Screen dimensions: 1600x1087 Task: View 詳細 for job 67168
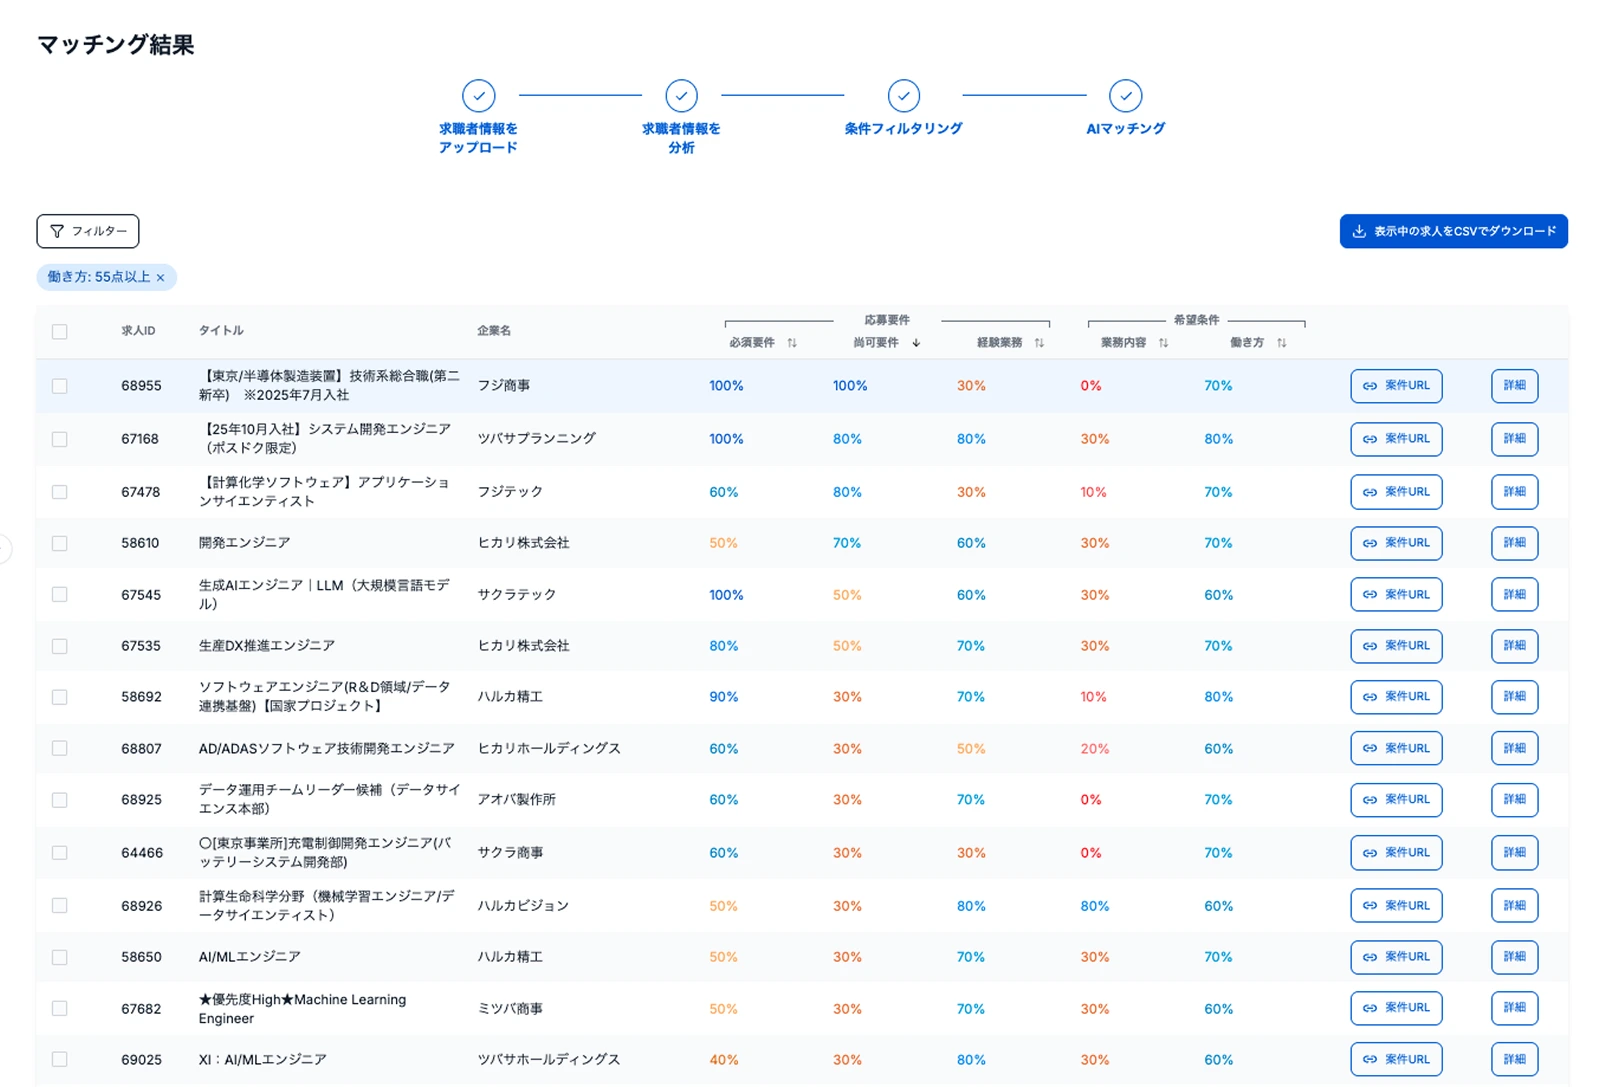[x=1515, y=439]
